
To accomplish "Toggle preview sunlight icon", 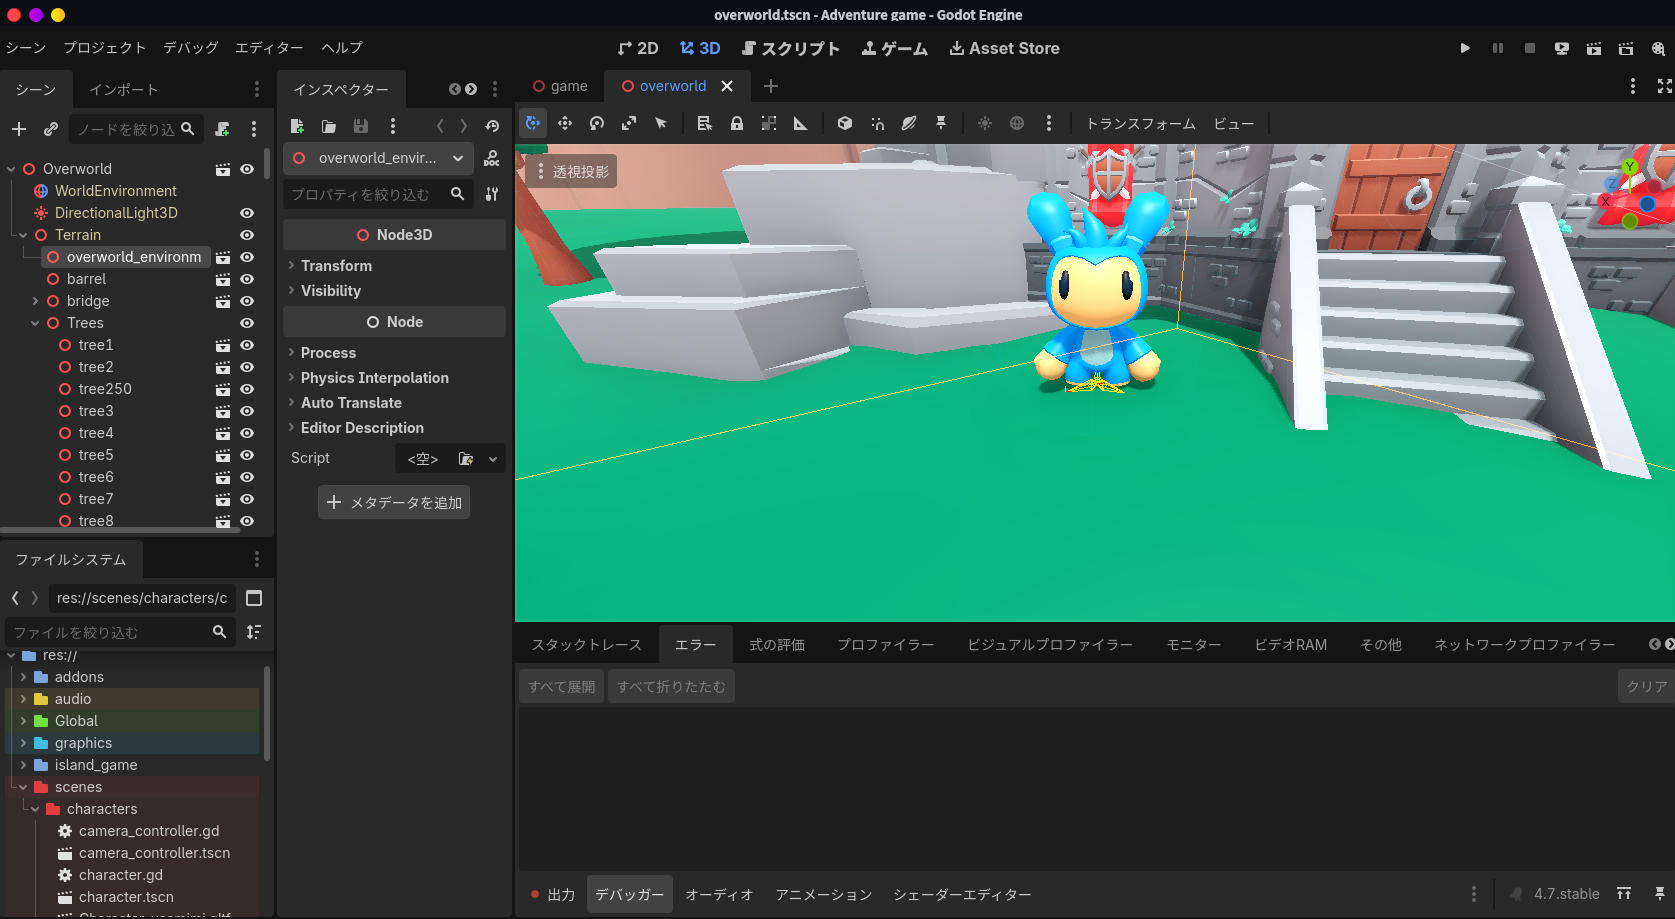I will pos(985,123).
